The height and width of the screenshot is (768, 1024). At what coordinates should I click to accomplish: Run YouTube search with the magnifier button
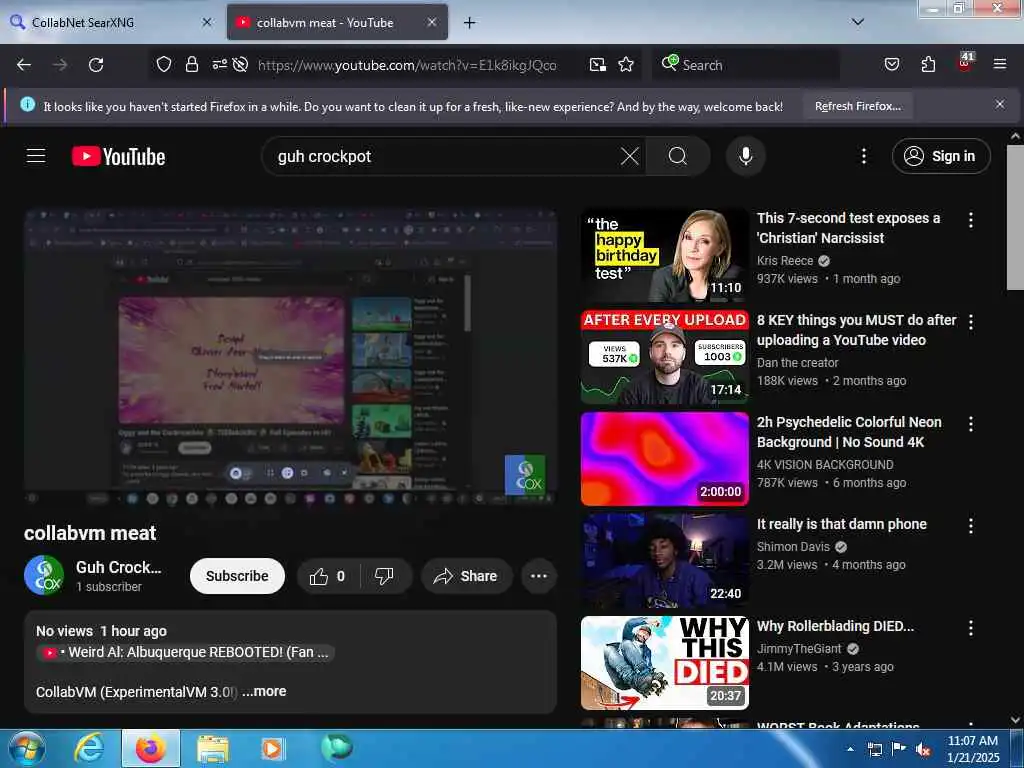(x=678, y=156)
